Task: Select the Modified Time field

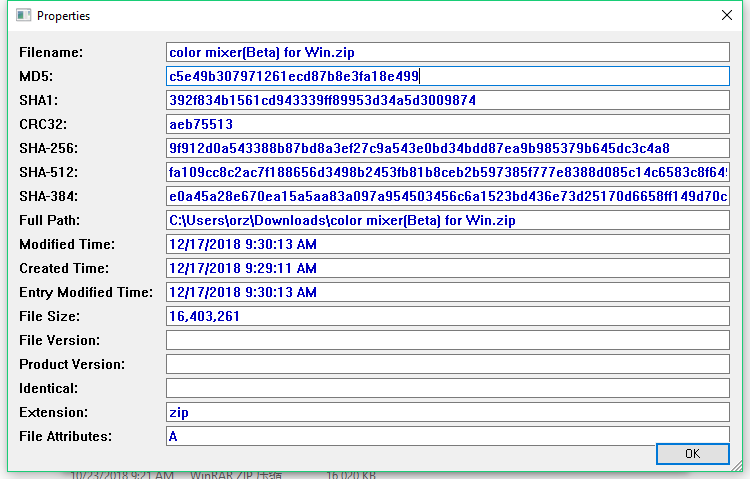Action: [x=447, y=244]
